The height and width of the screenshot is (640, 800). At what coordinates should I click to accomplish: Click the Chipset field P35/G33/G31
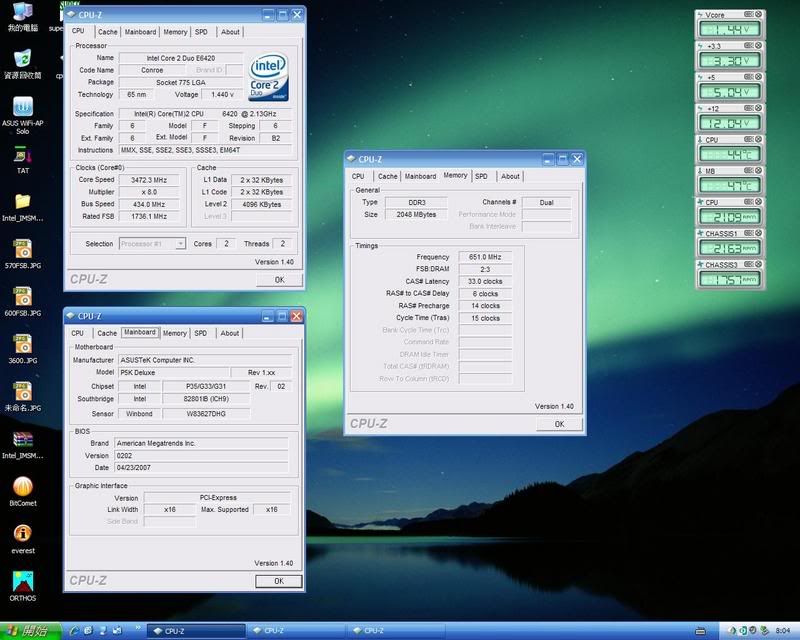pos(206,386)
